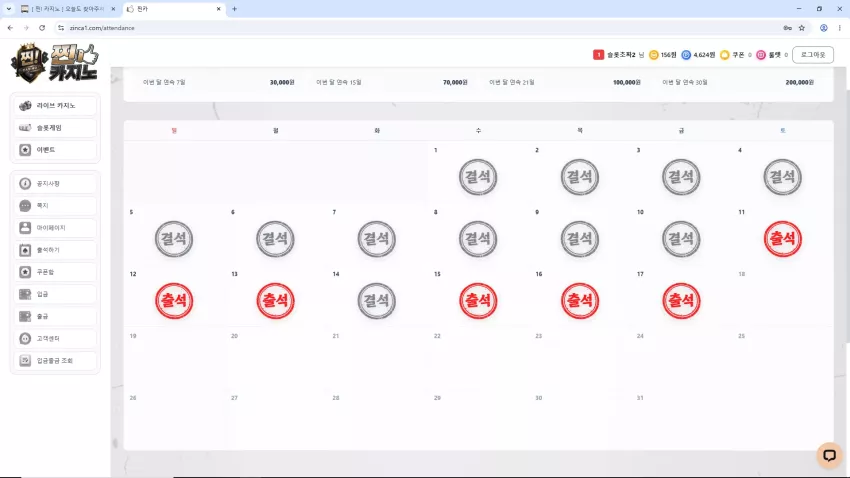Open the chat bubble widget
The image size is (850, 478).
pos(829,455)
